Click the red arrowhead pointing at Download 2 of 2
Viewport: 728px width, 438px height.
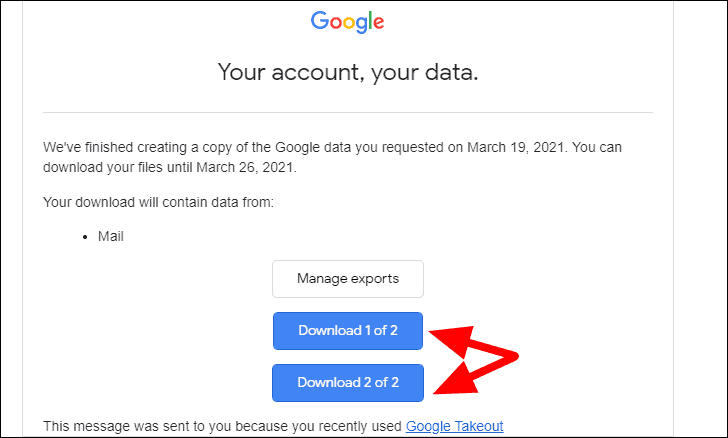click(x=457, y=380)
